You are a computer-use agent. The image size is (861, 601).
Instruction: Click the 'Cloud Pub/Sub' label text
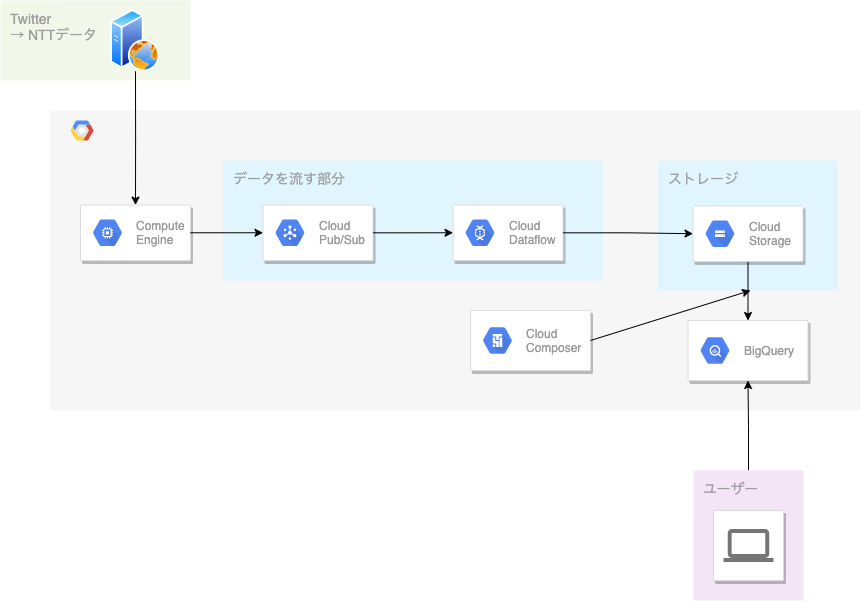point(342,233)
